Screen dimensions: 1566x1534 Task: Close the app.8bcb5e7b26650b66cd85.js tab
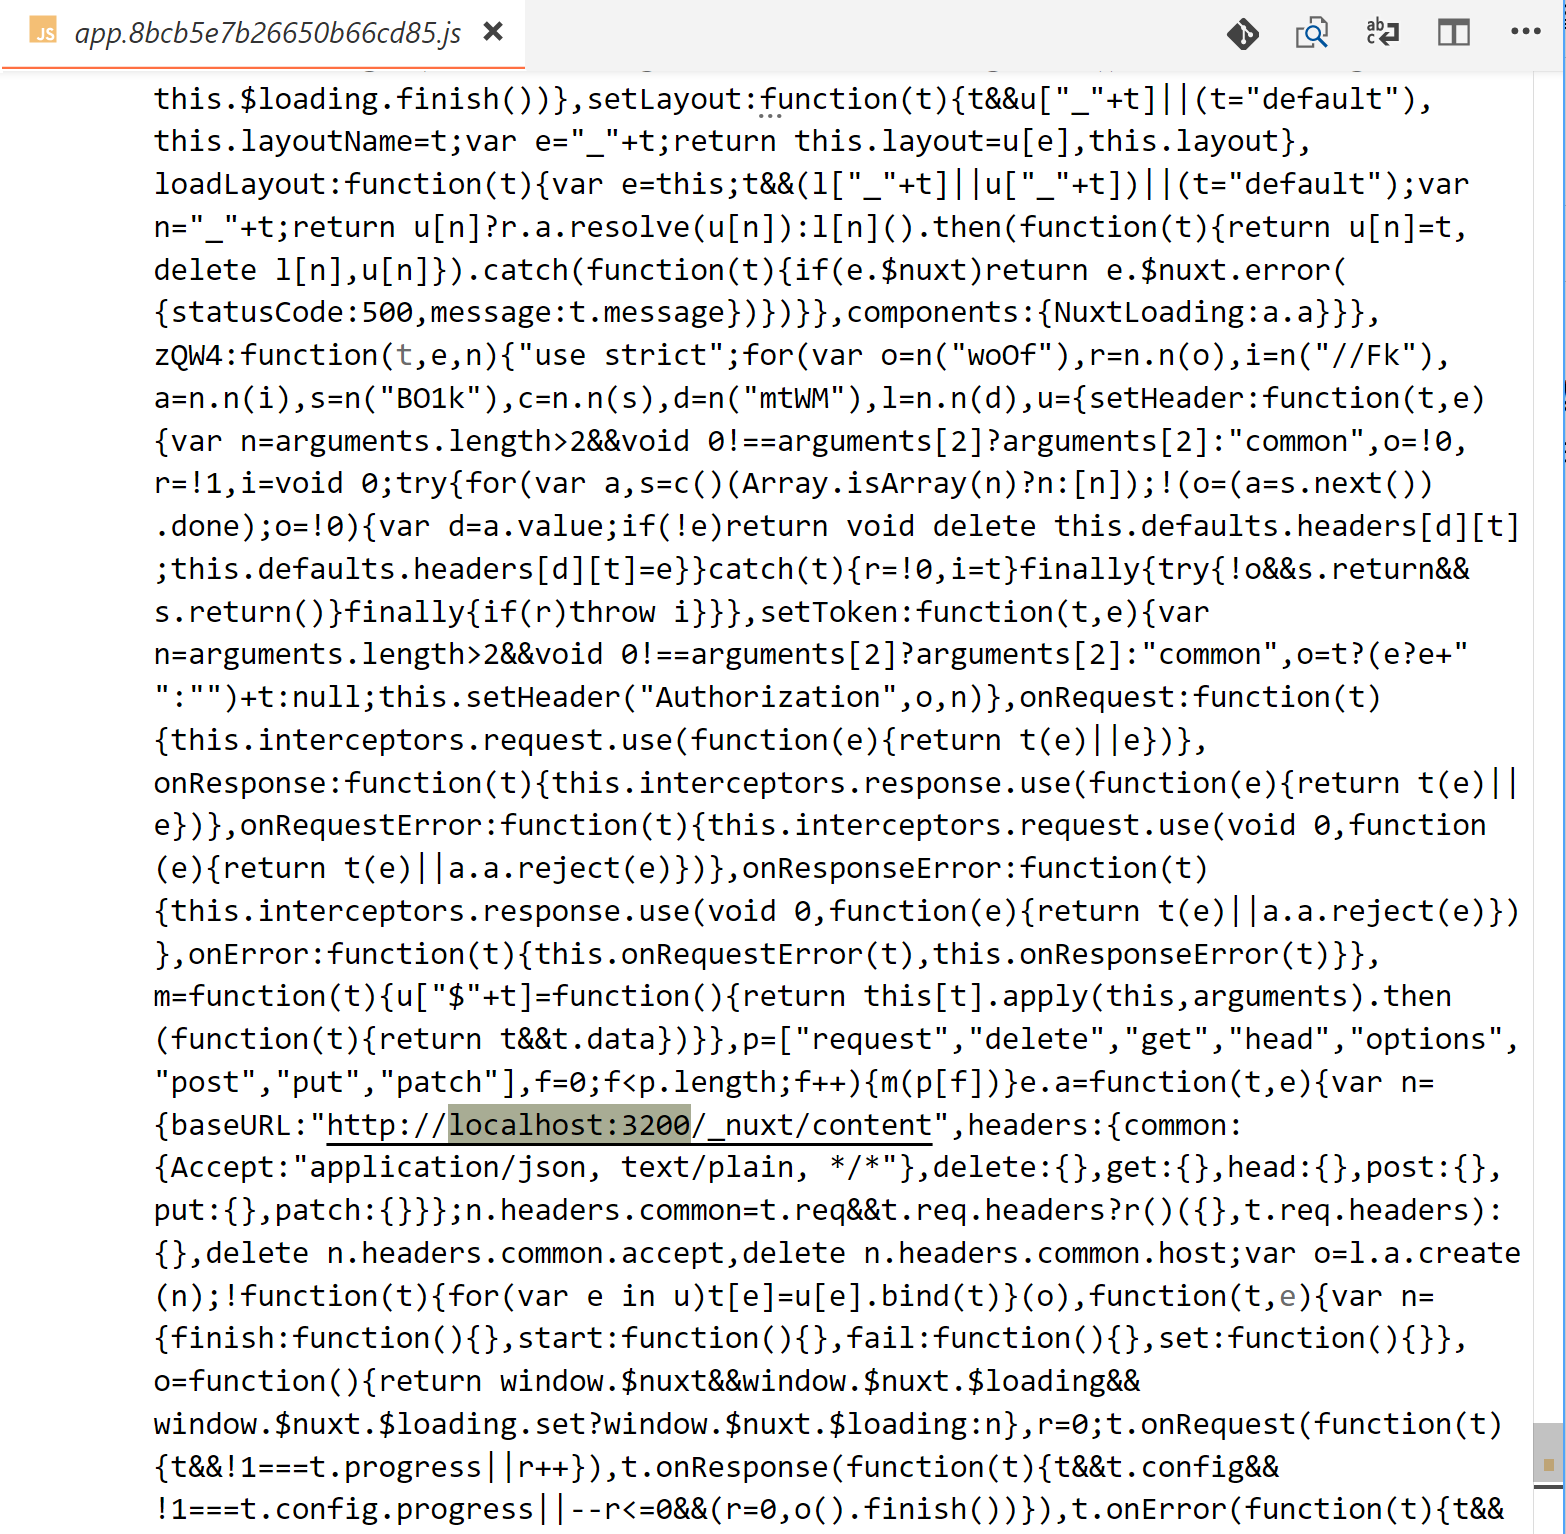coord(492,32)
